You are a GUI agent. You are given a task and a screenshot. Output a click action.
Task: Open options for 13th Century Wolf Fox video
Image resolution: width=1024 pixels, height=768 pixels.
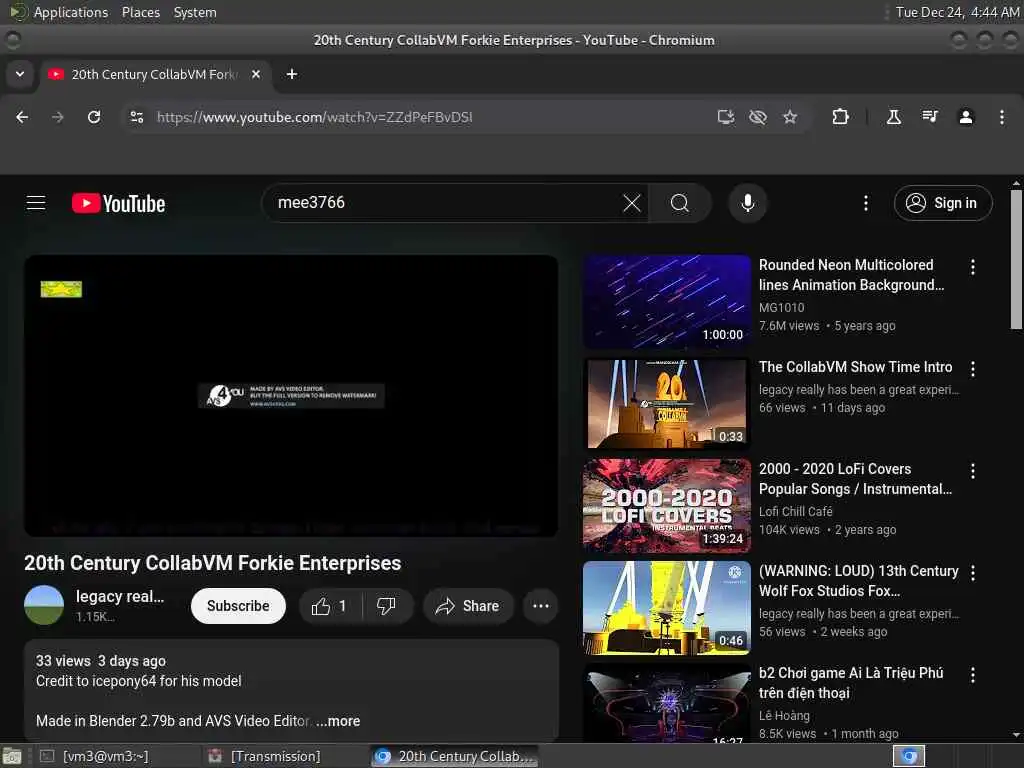[972, 573]
